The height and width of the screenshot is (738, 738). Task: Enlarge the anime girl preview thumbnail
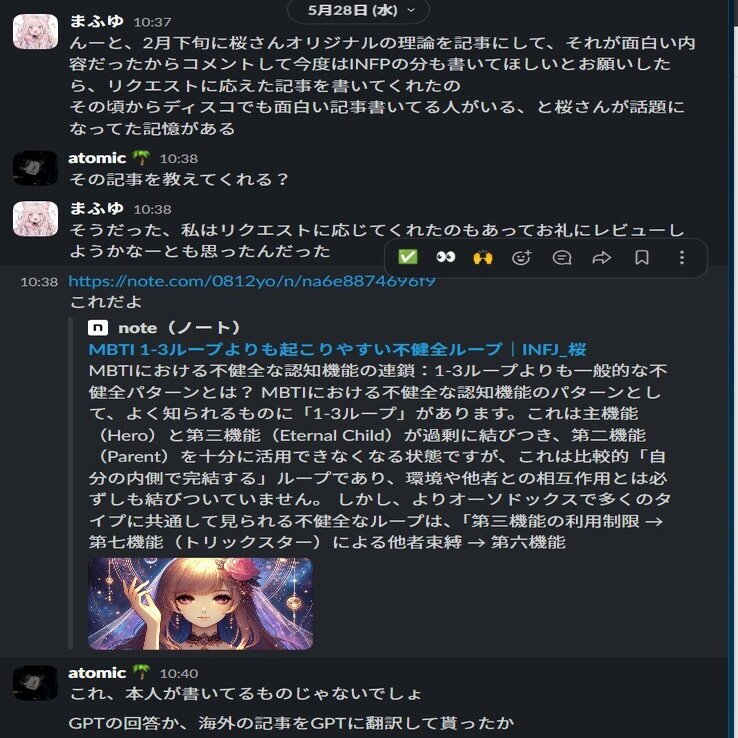[201, 603]
